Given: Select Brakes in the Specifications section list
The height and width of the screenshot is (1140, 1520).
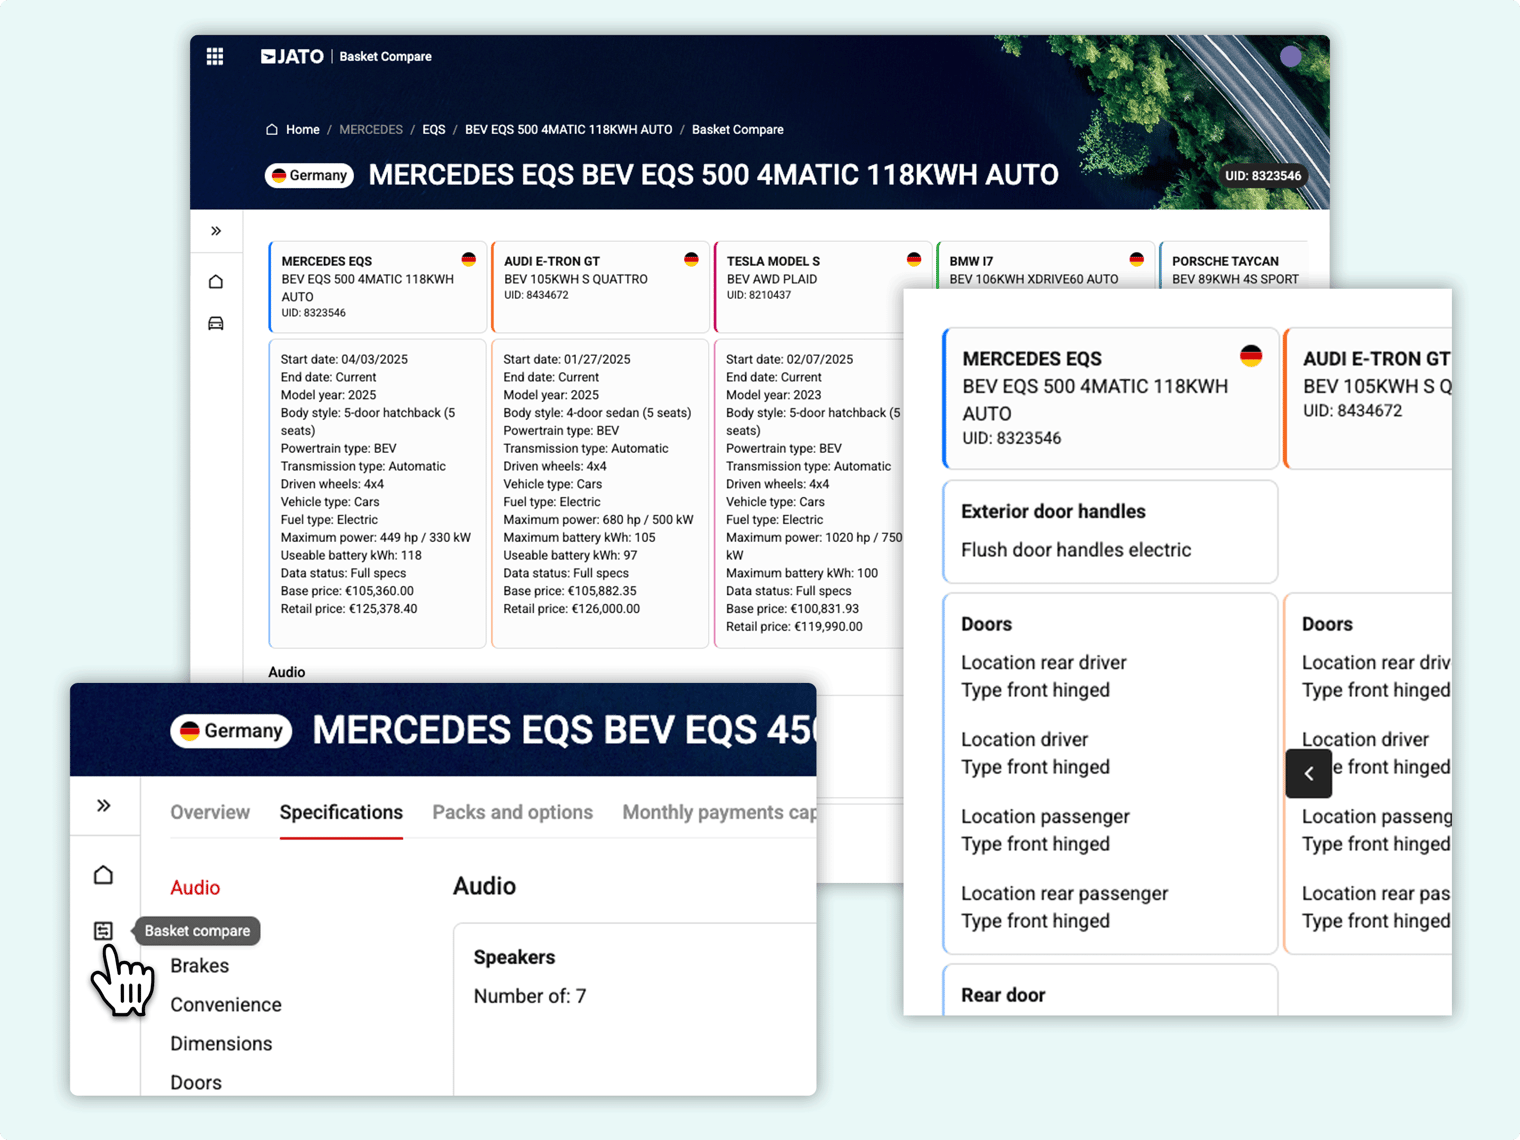Looking at the screenshot, I should point(199,965).
